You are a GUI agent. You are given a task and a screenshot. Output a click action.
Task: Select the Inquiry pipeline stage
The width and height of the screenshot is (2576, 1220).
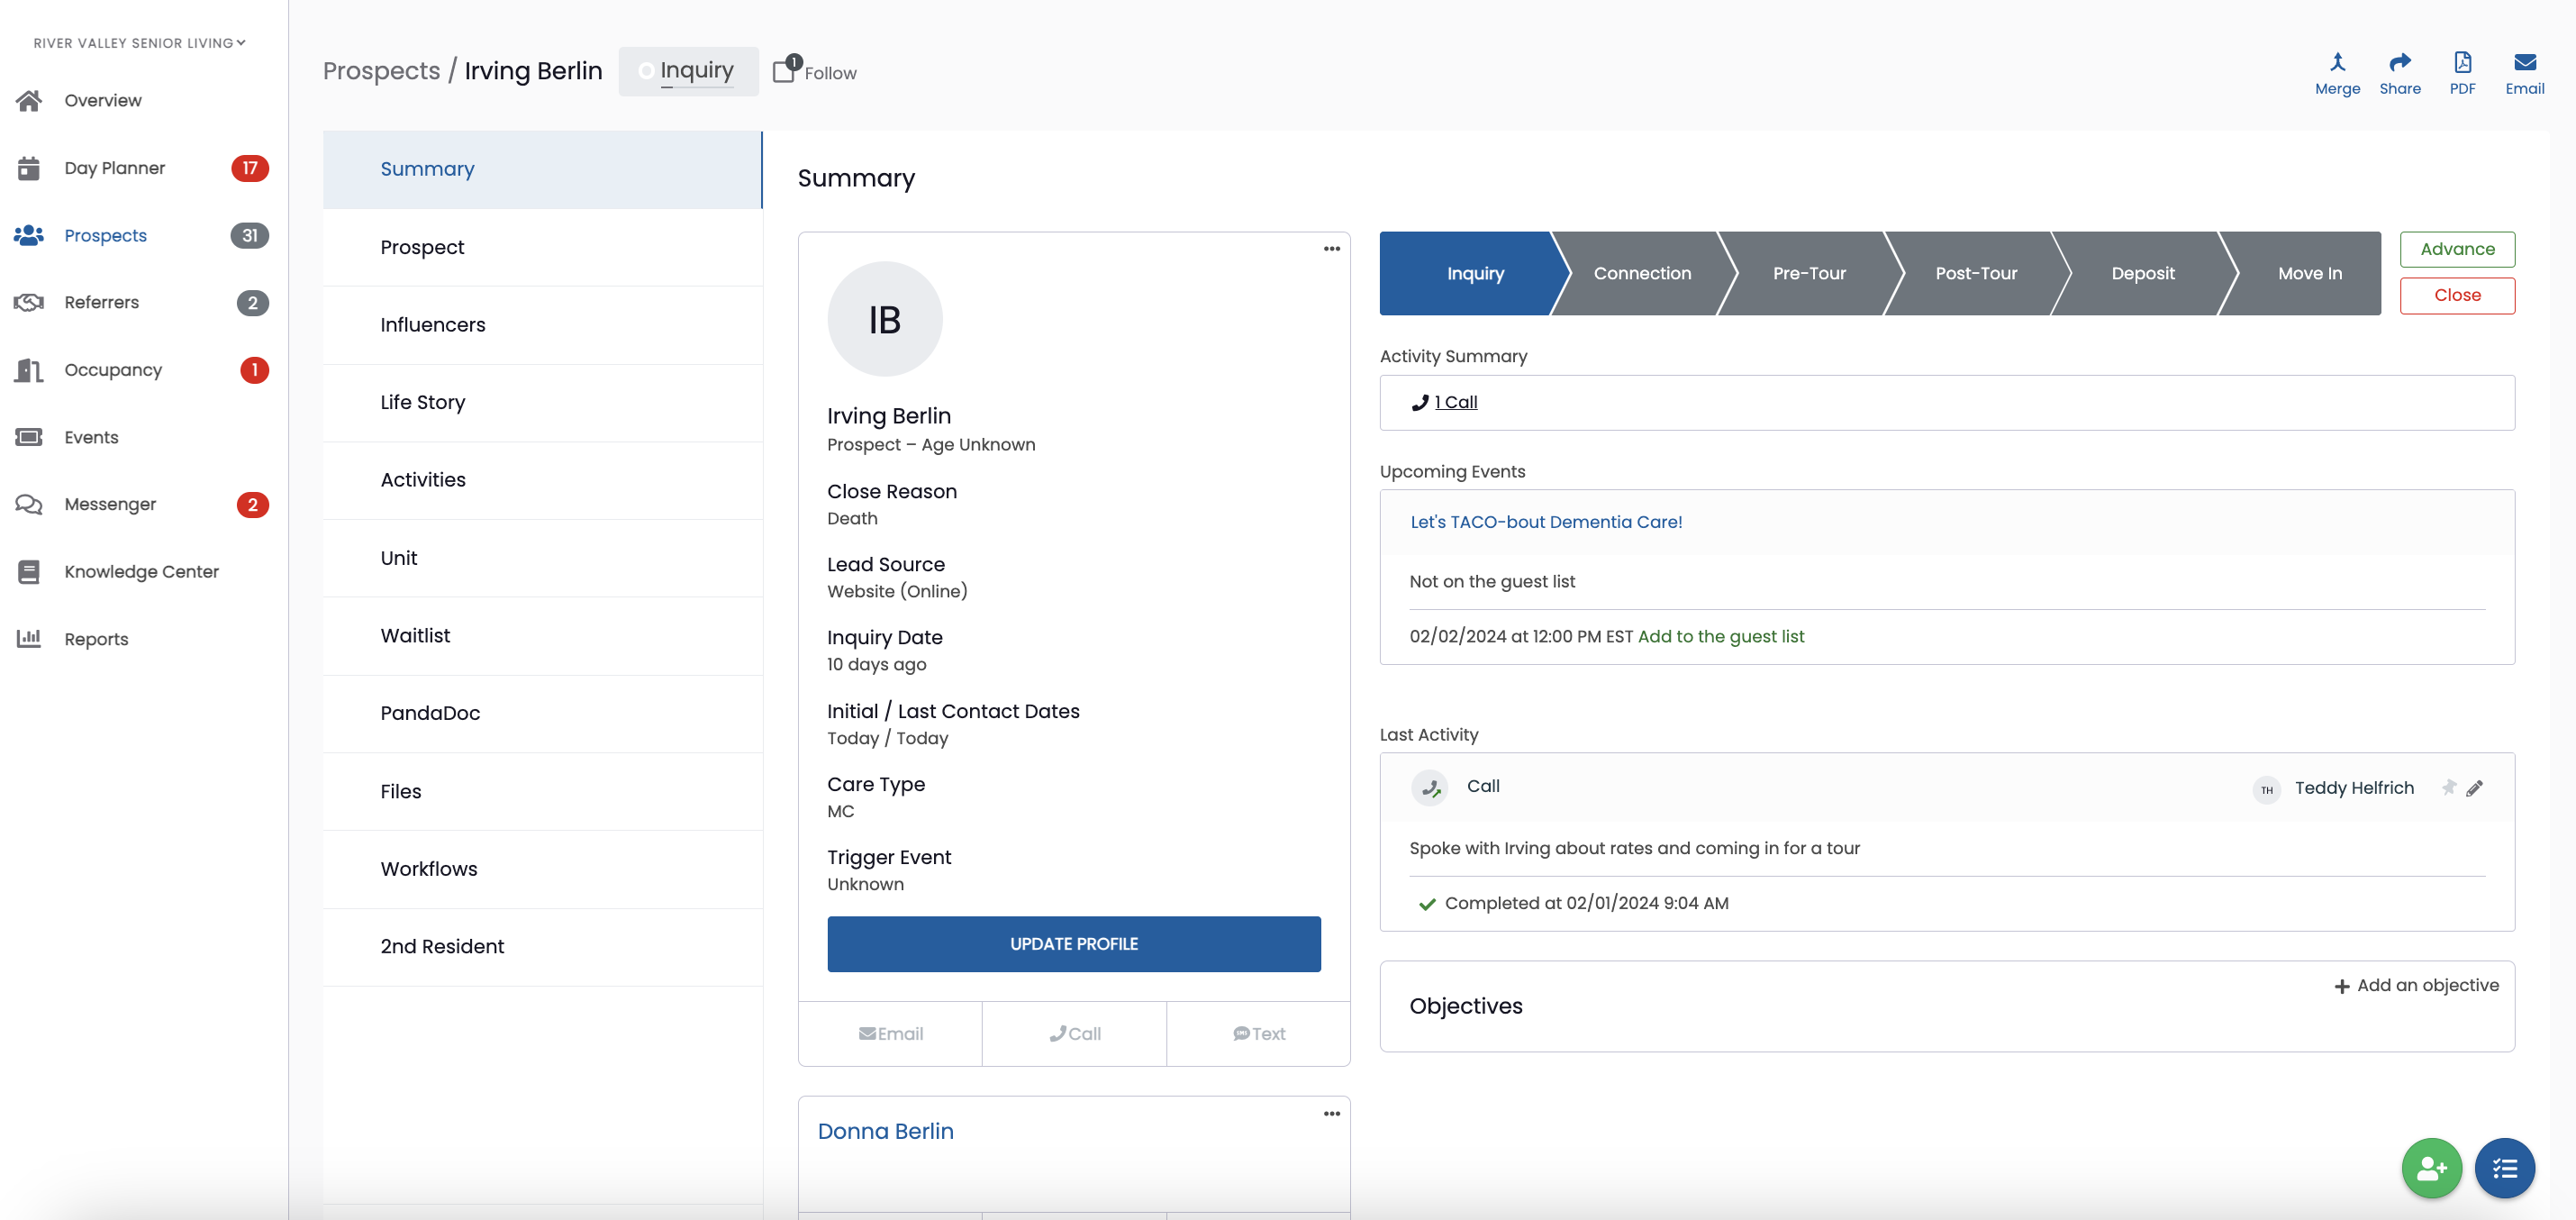click(1475, 274)
